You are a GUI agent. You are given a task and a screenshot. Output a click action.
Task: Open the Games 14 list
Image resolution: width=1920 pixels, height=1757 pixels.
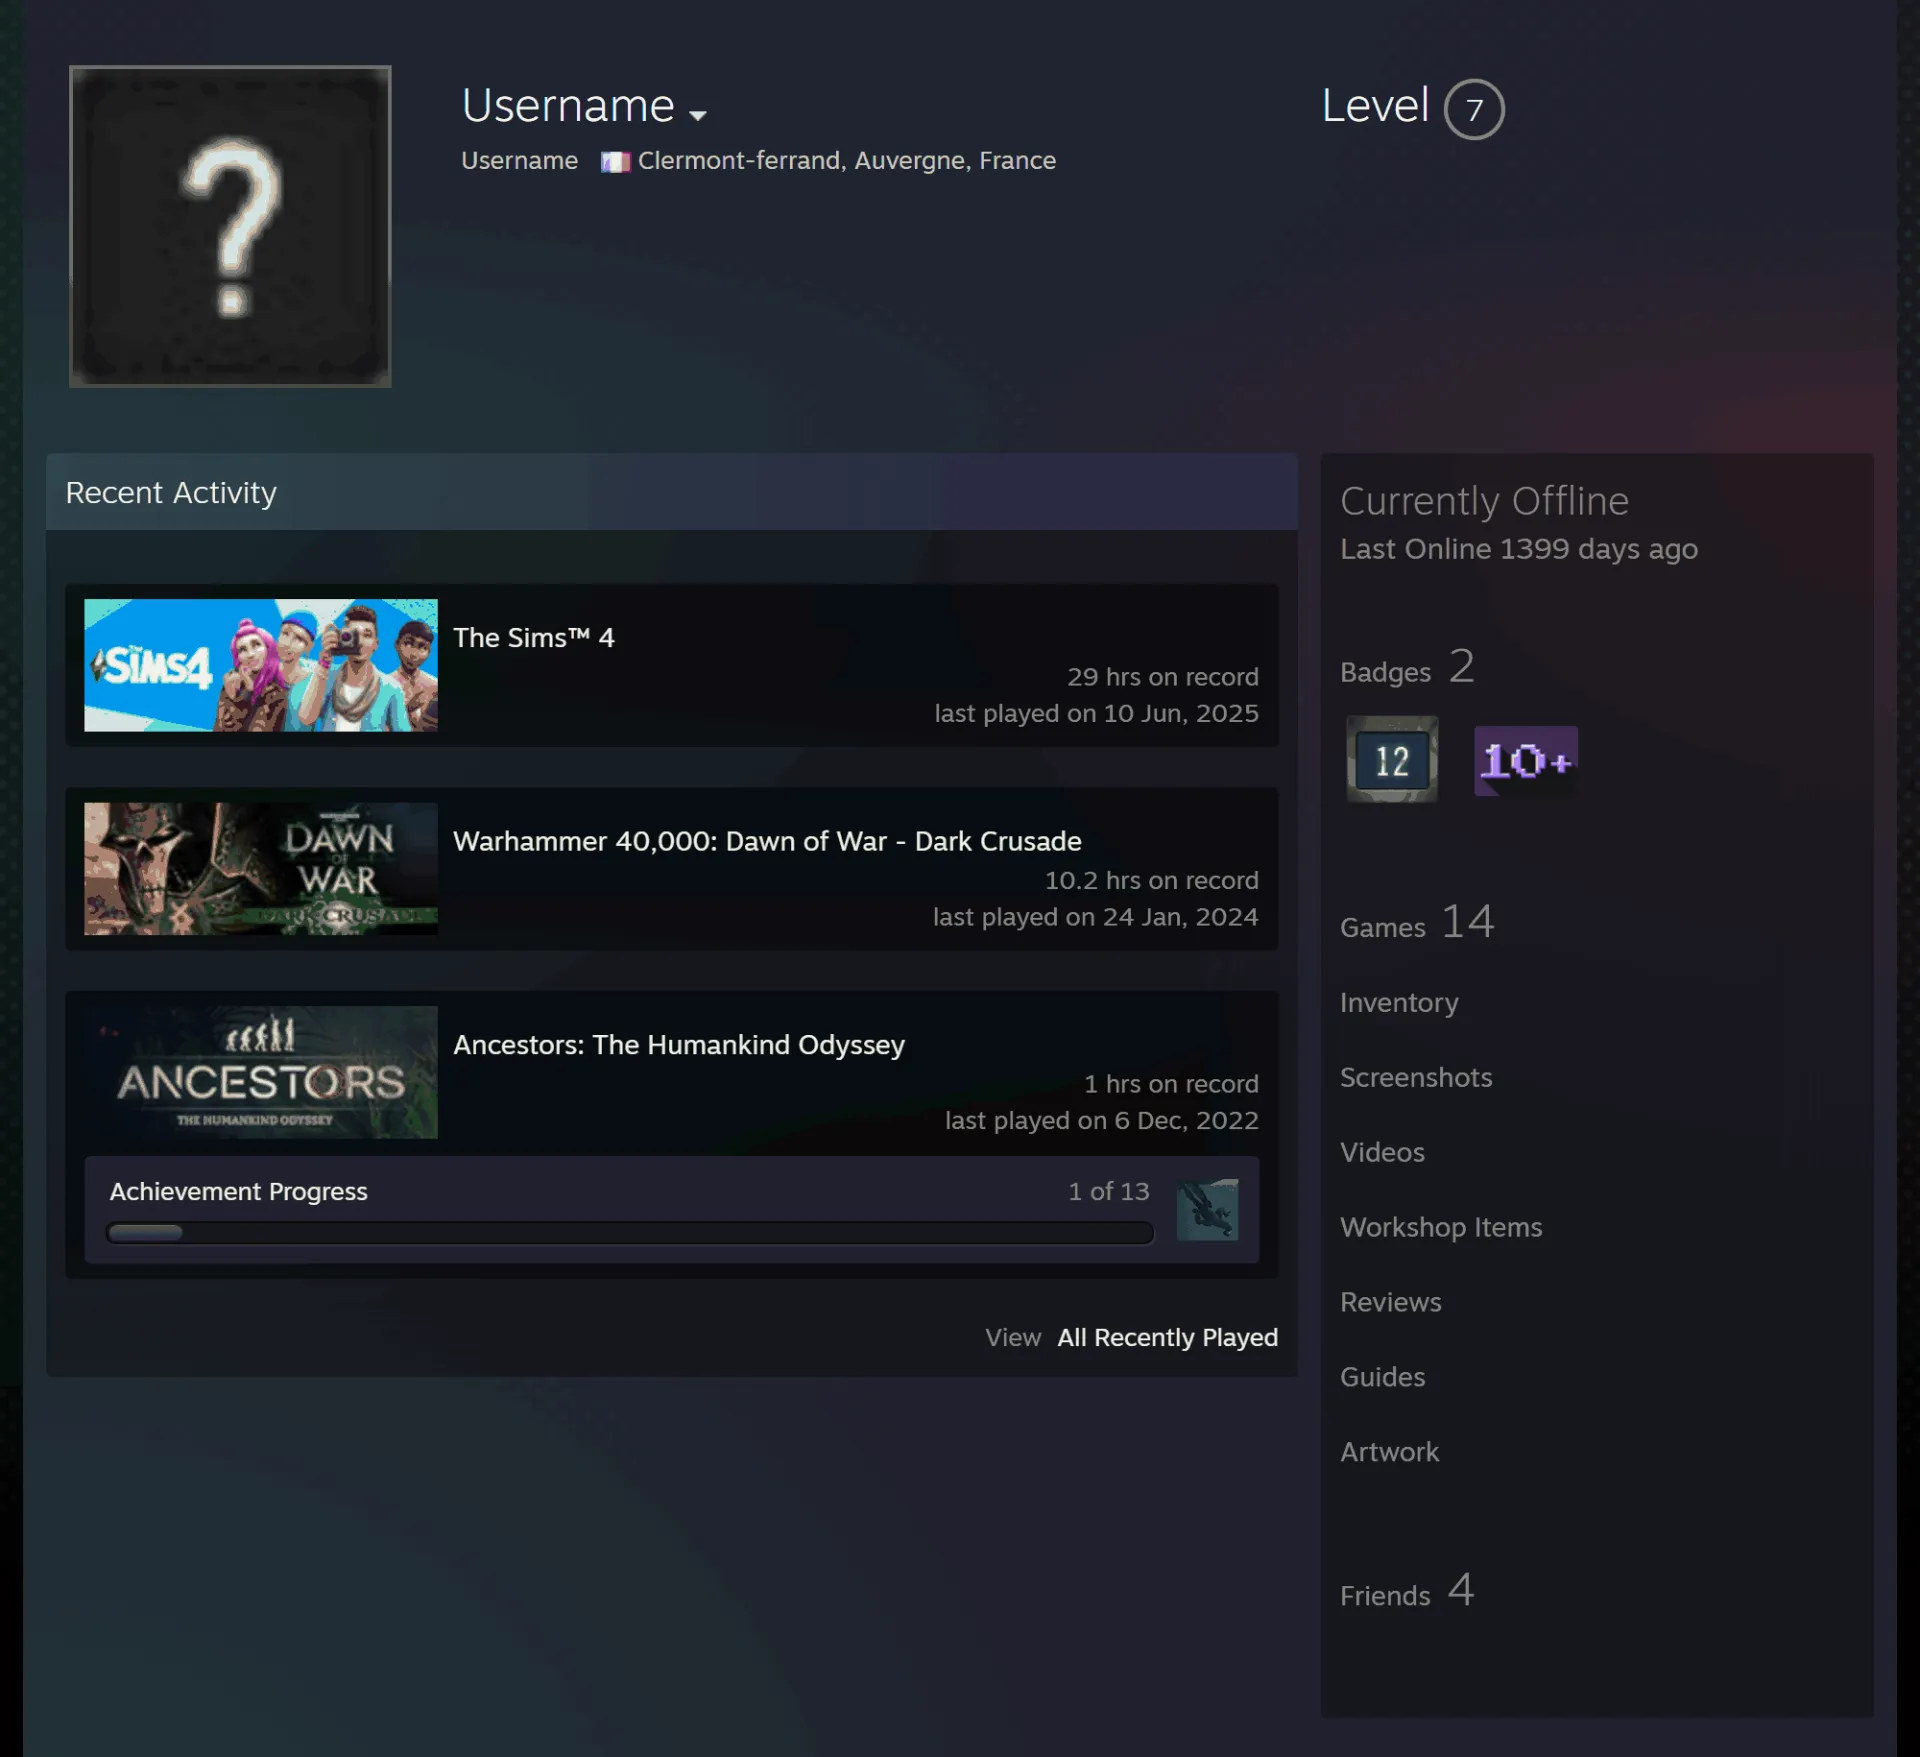tap(1417, 922)
